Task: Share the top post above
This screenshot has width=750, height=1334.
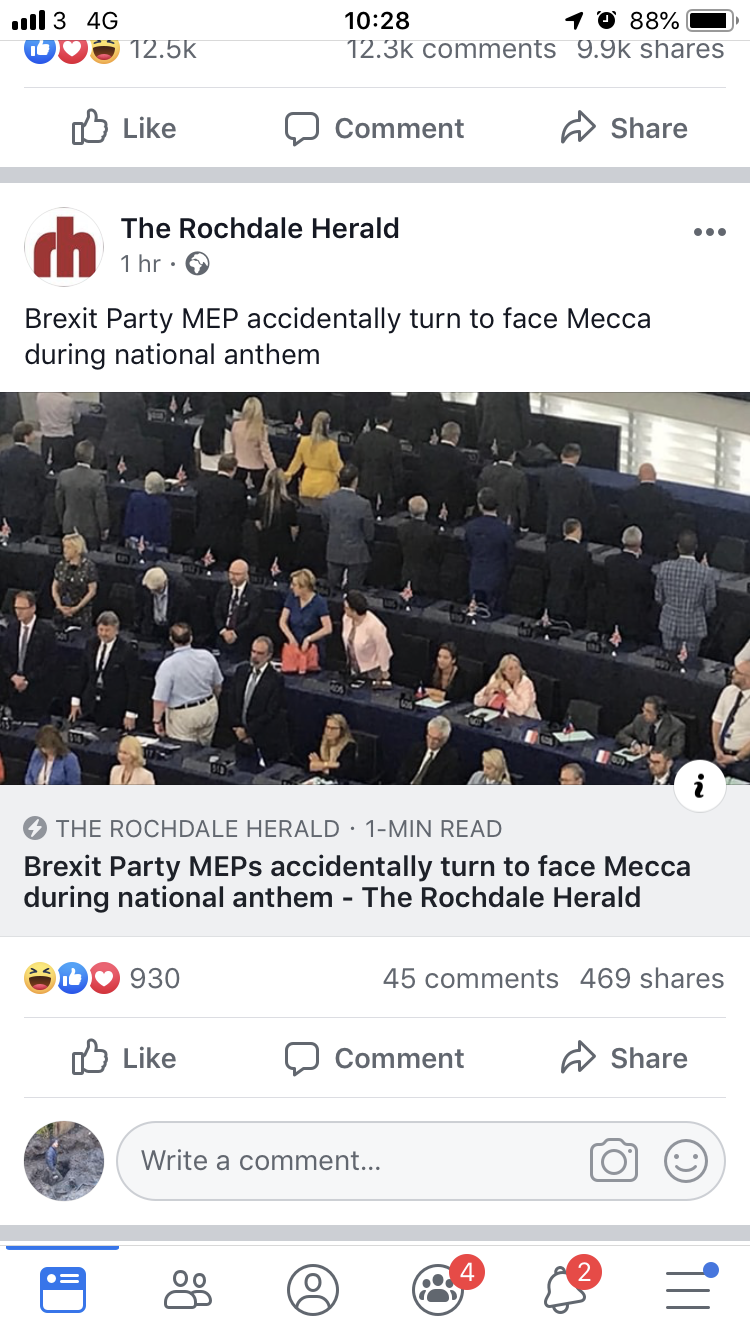Action: pos(625,128)
